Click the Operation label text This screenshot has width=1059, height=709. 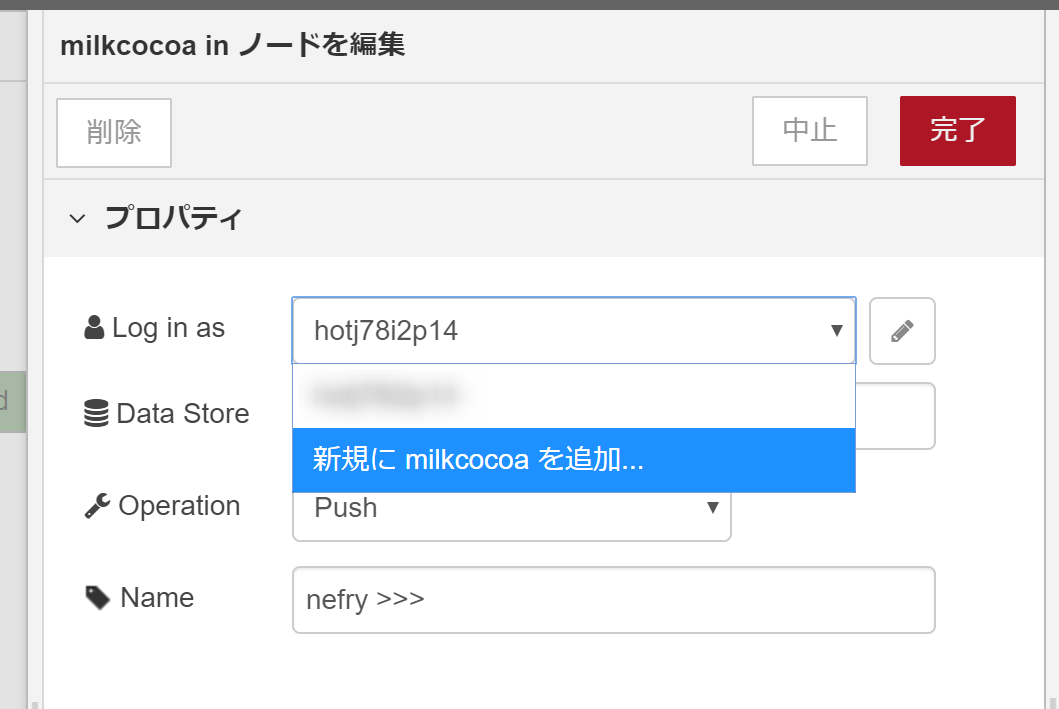(179, 506)
